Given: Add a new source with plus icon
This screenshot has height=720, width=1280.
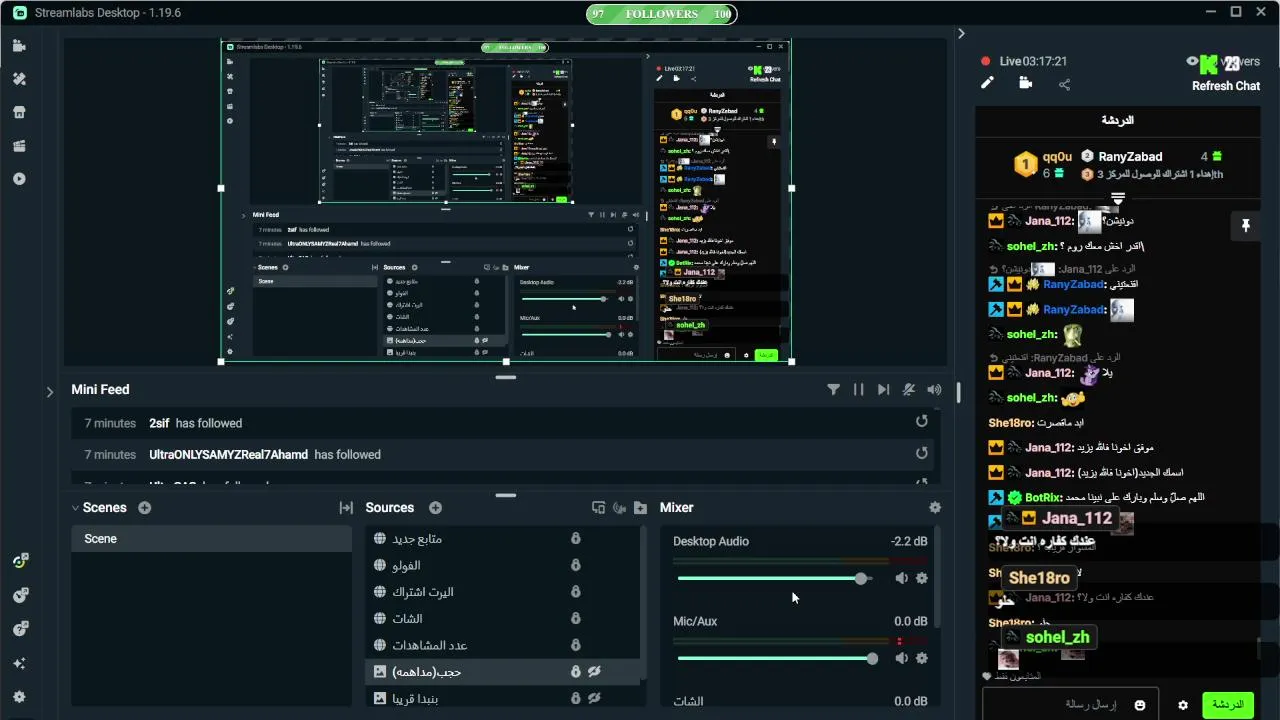Looking at the screenshot, I should (435, 508).
